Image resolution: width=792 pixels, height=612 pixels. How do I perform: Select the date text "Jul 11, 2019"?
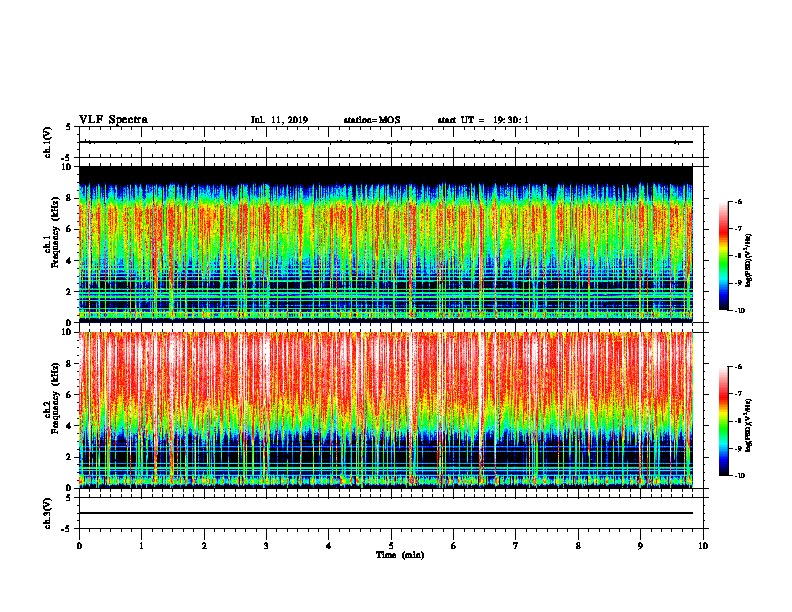279,120
